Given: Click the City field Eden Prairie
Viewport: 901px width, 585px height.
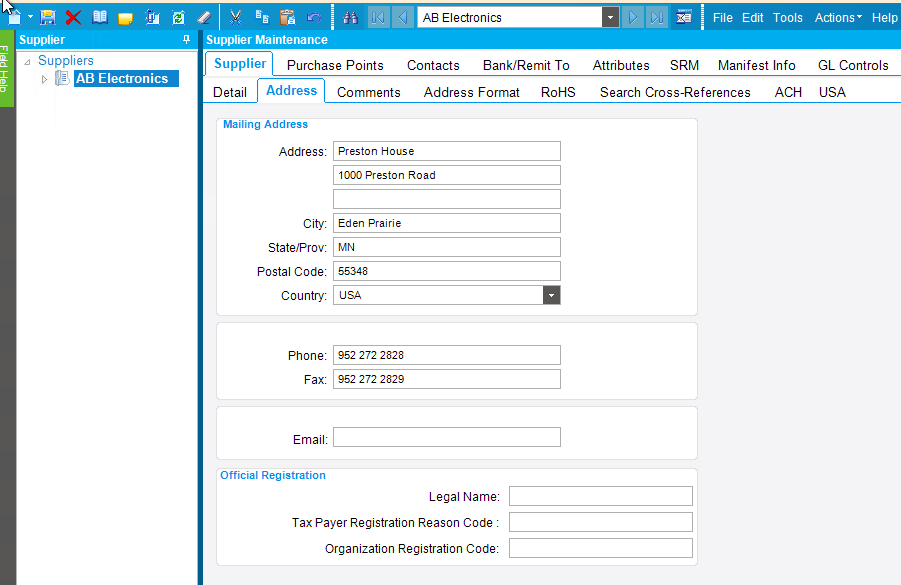Looking at the screenshot, I should click(x=446, y=223).
